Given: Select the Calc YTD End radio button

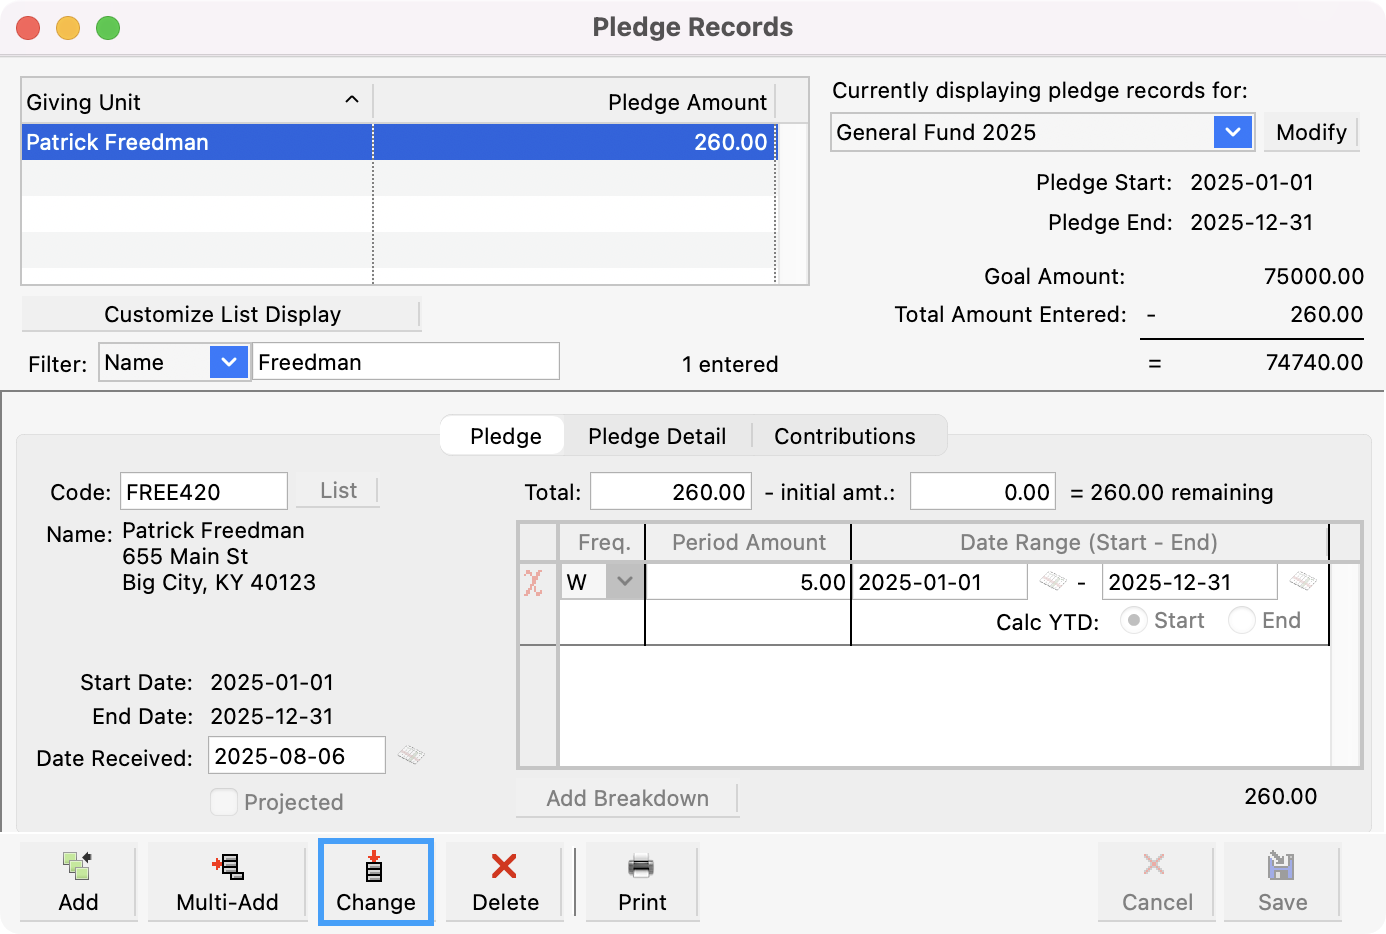Looking at the screenshot, I should (x=1241, y=620).
